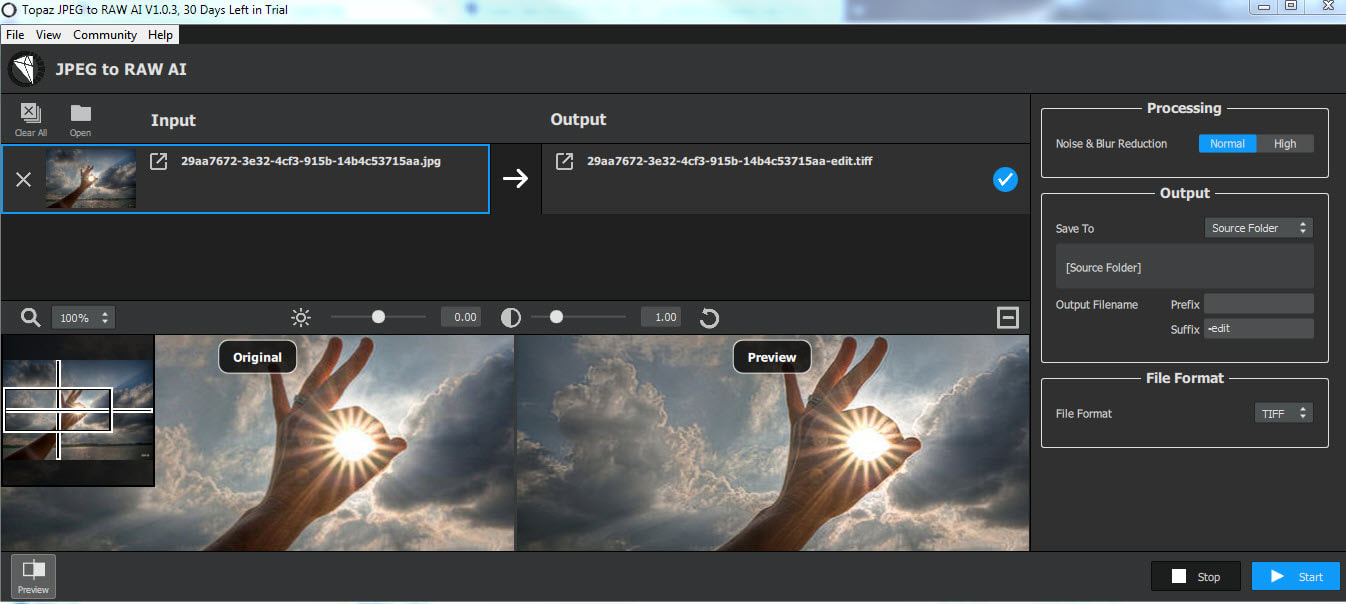Toggle the blue checkmark on output file
This screenshot has height=604, width=1346.
click(1005, 179)
